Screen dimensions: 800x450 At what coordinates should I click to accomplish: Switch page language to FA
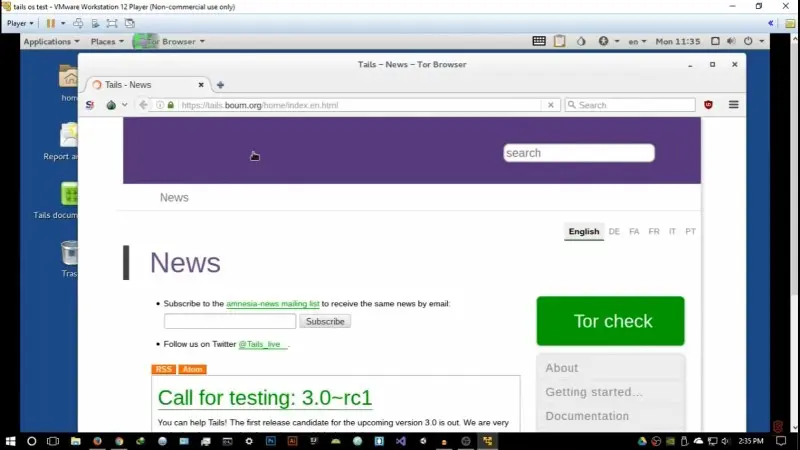pyautogui.click(x=634, y=232)
